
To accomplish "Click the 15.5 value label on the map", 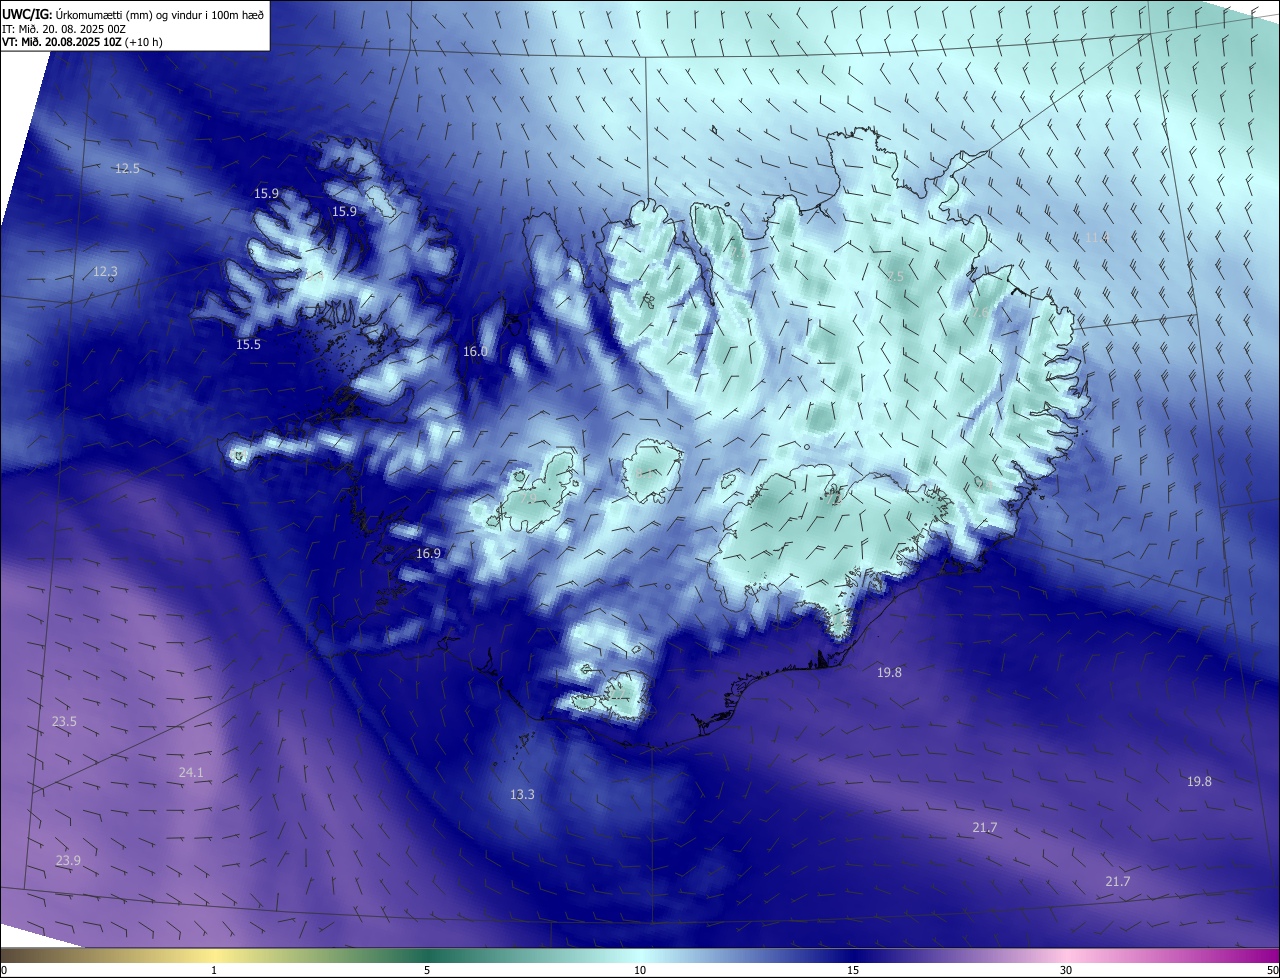I will click(x=248, y=344).
